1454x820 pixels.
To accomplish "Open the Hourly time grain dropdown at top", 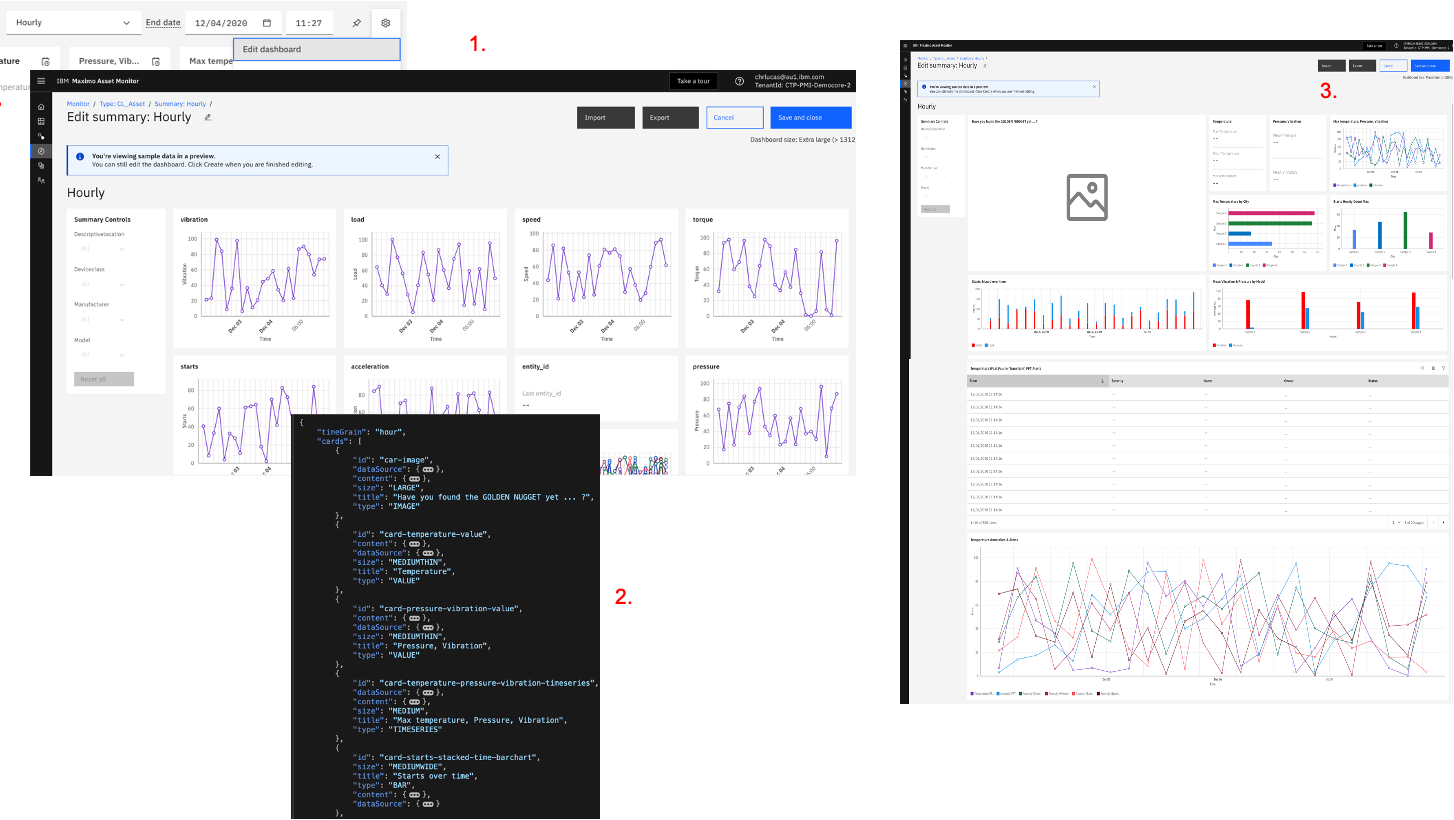I will 72,22.
